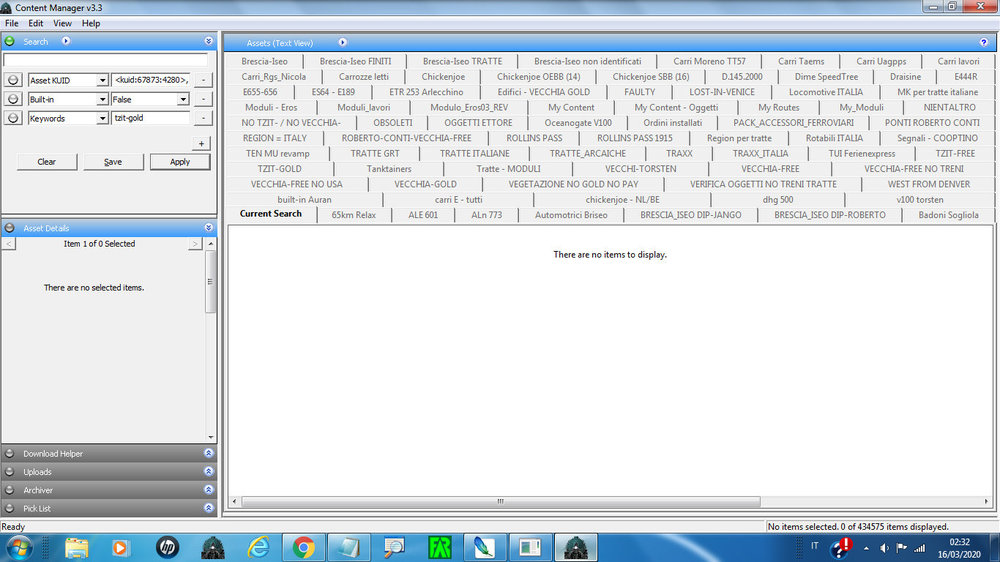The height and width of the screenshot is (562, 1000).
Task: Click the kuid value input field
Action: coord(151,80)
